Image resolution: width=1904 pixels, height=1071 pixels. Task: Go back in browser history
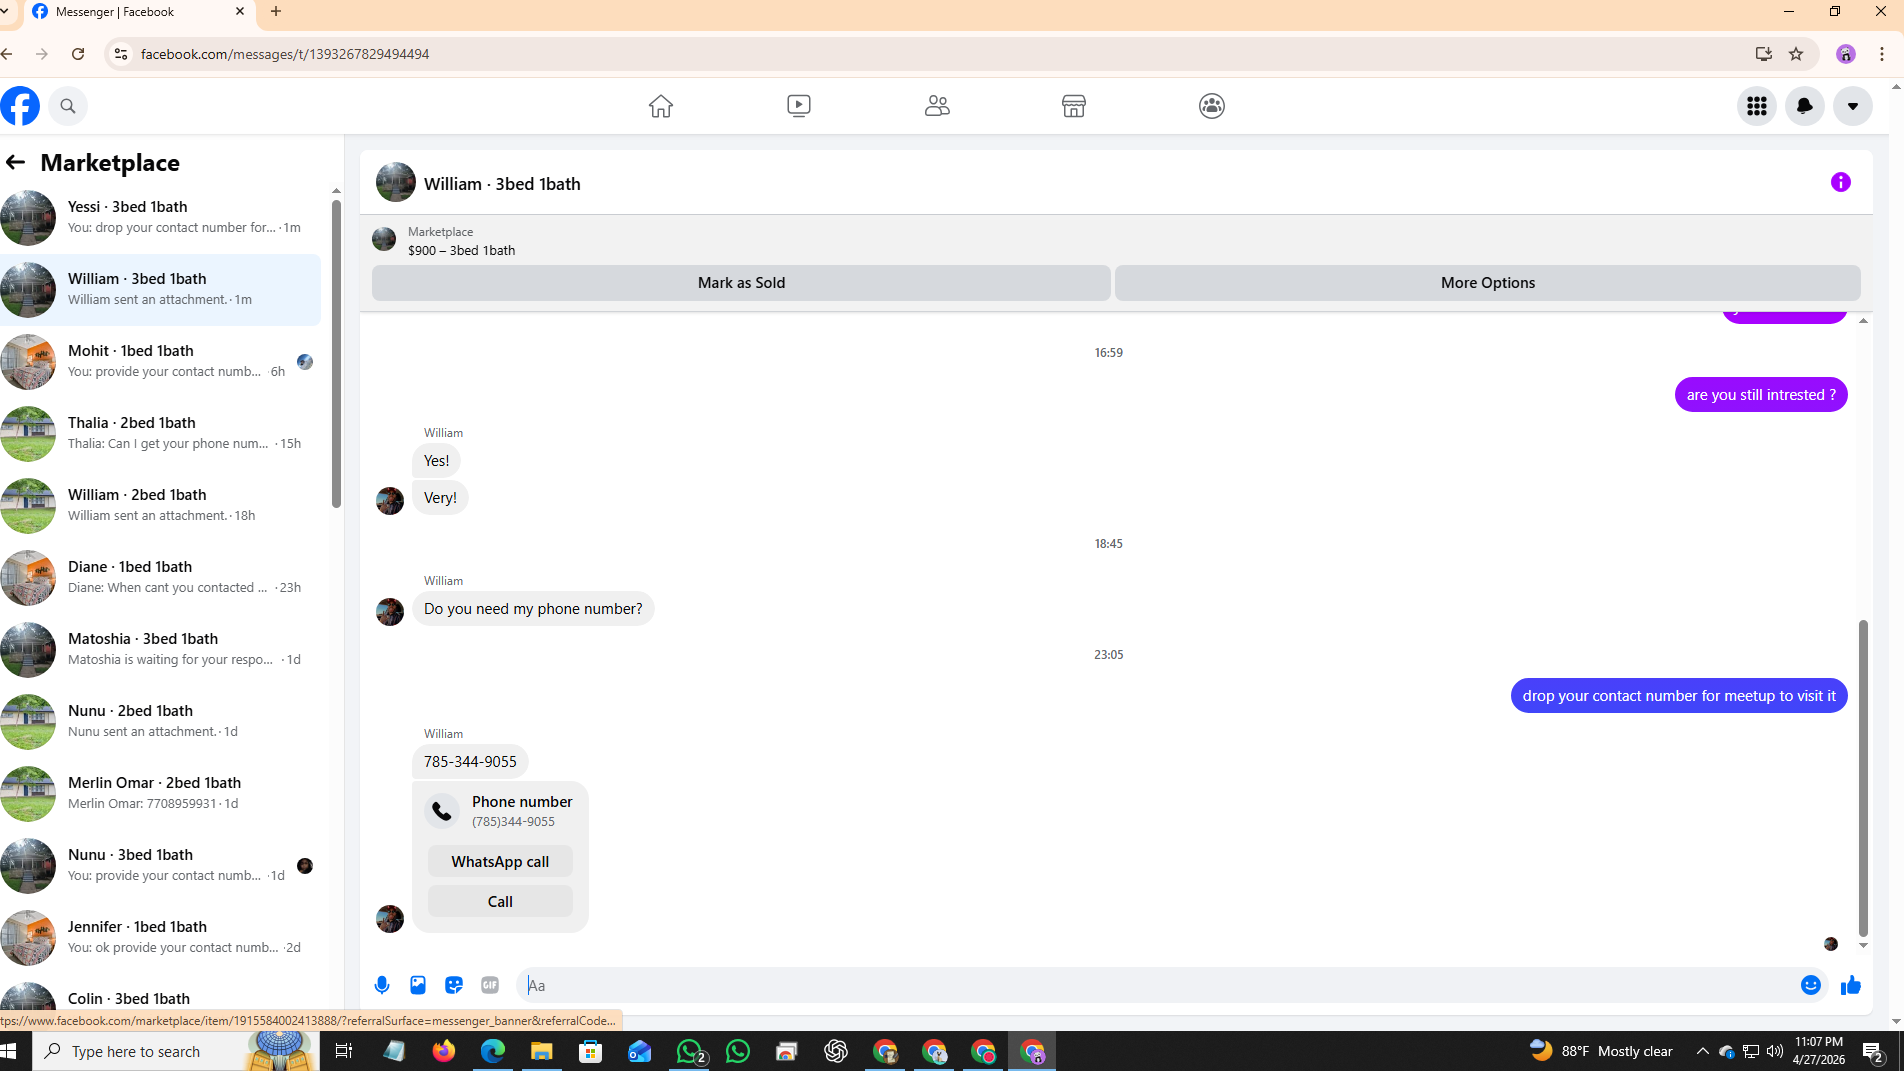(x=8, y=54)
